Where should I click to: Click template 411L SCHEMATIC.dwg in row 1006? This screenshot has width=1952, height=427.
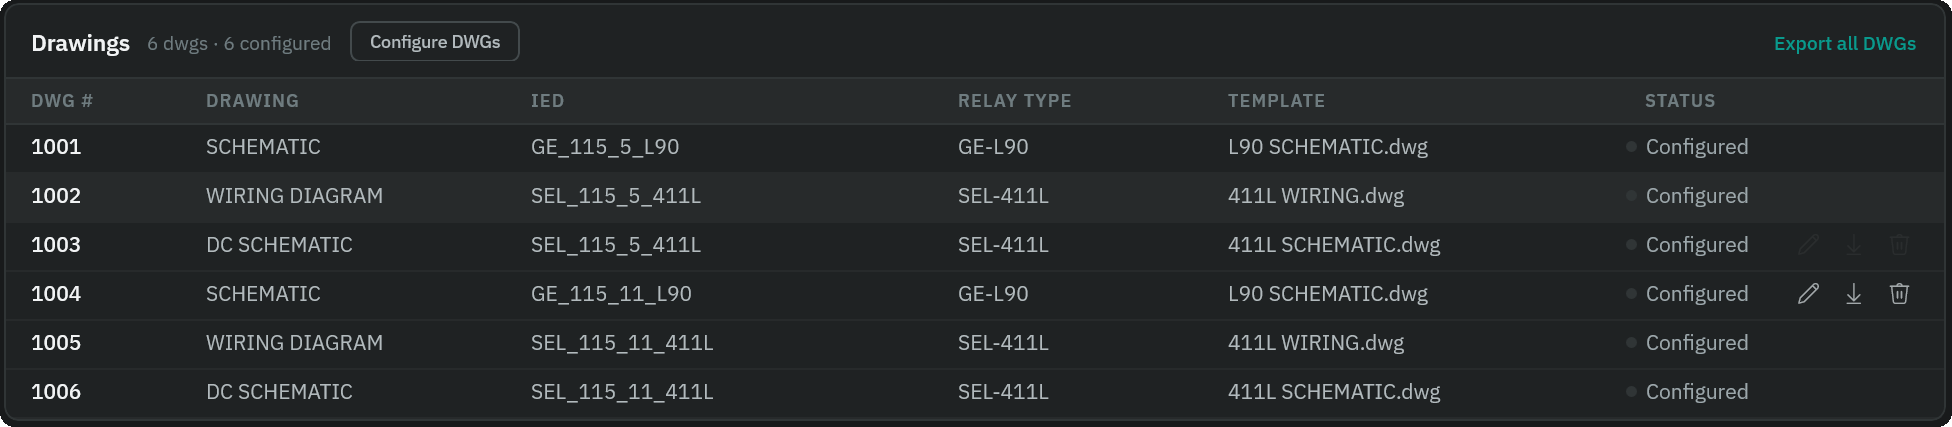pyautogui.click(x=1334, y=392)
